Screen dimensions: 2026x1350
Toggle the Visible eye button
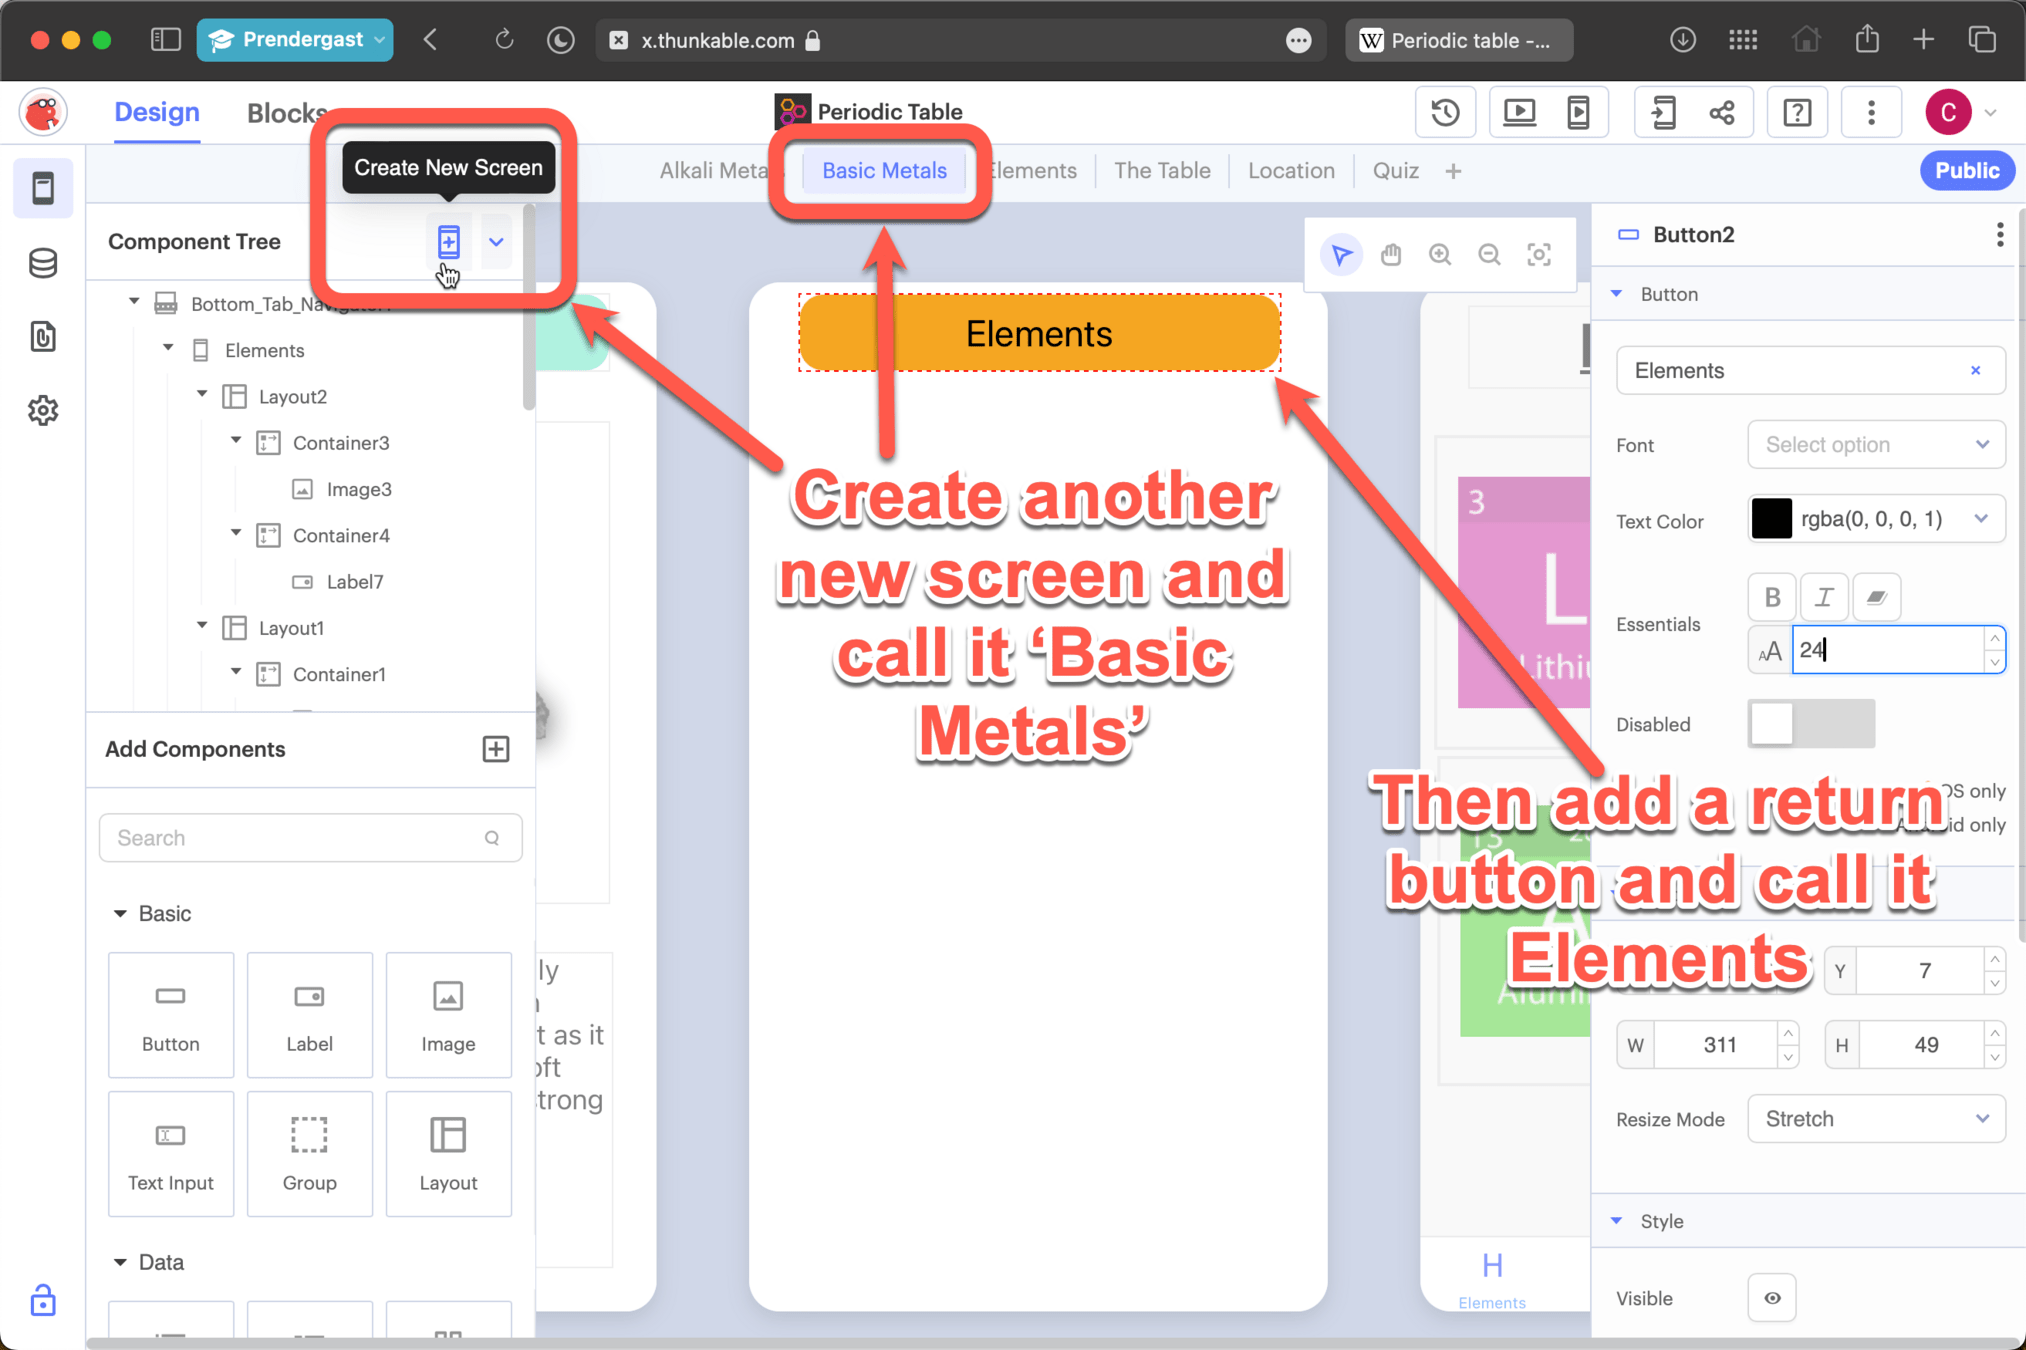(x=1772, y=1298)
